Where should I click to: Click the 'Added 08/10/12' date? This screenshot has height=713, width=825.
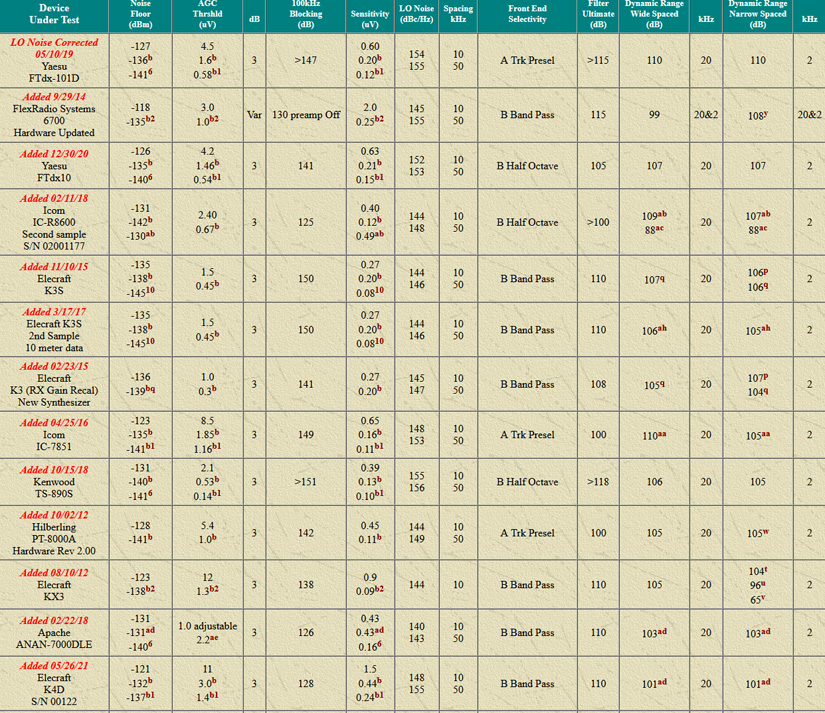(x=54, y=573)
